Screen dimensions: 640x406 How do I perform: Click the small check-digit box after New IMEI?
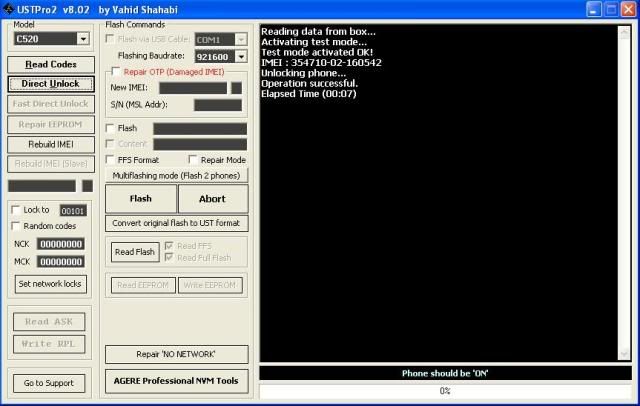click(237, 88)
